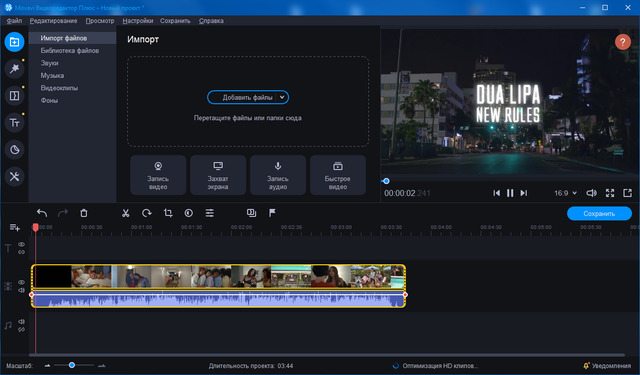Select Импорт файлов tab
The width and height of the screenshot is (640, 375).
[x=72, y=38]
